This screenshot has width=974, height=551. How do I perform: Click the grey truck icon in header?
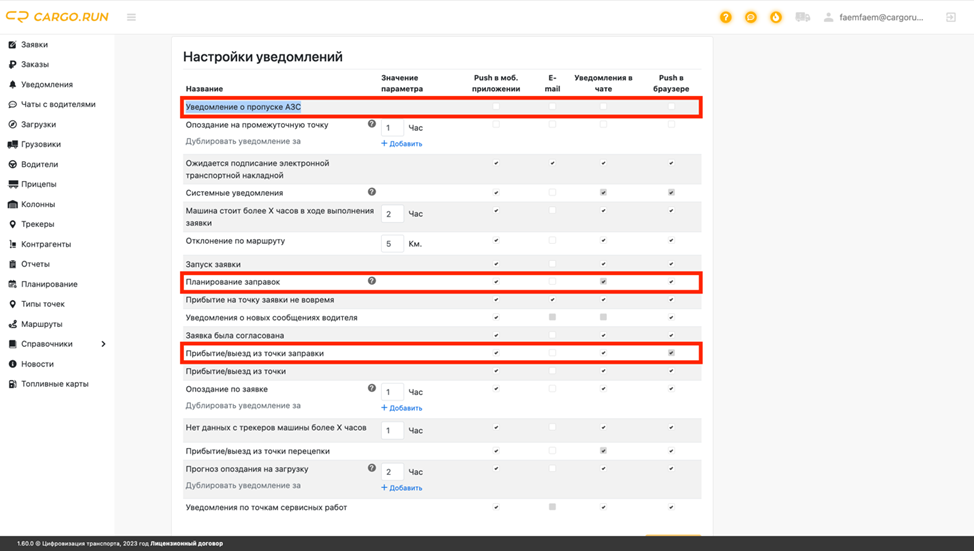[x=802, y=17]
